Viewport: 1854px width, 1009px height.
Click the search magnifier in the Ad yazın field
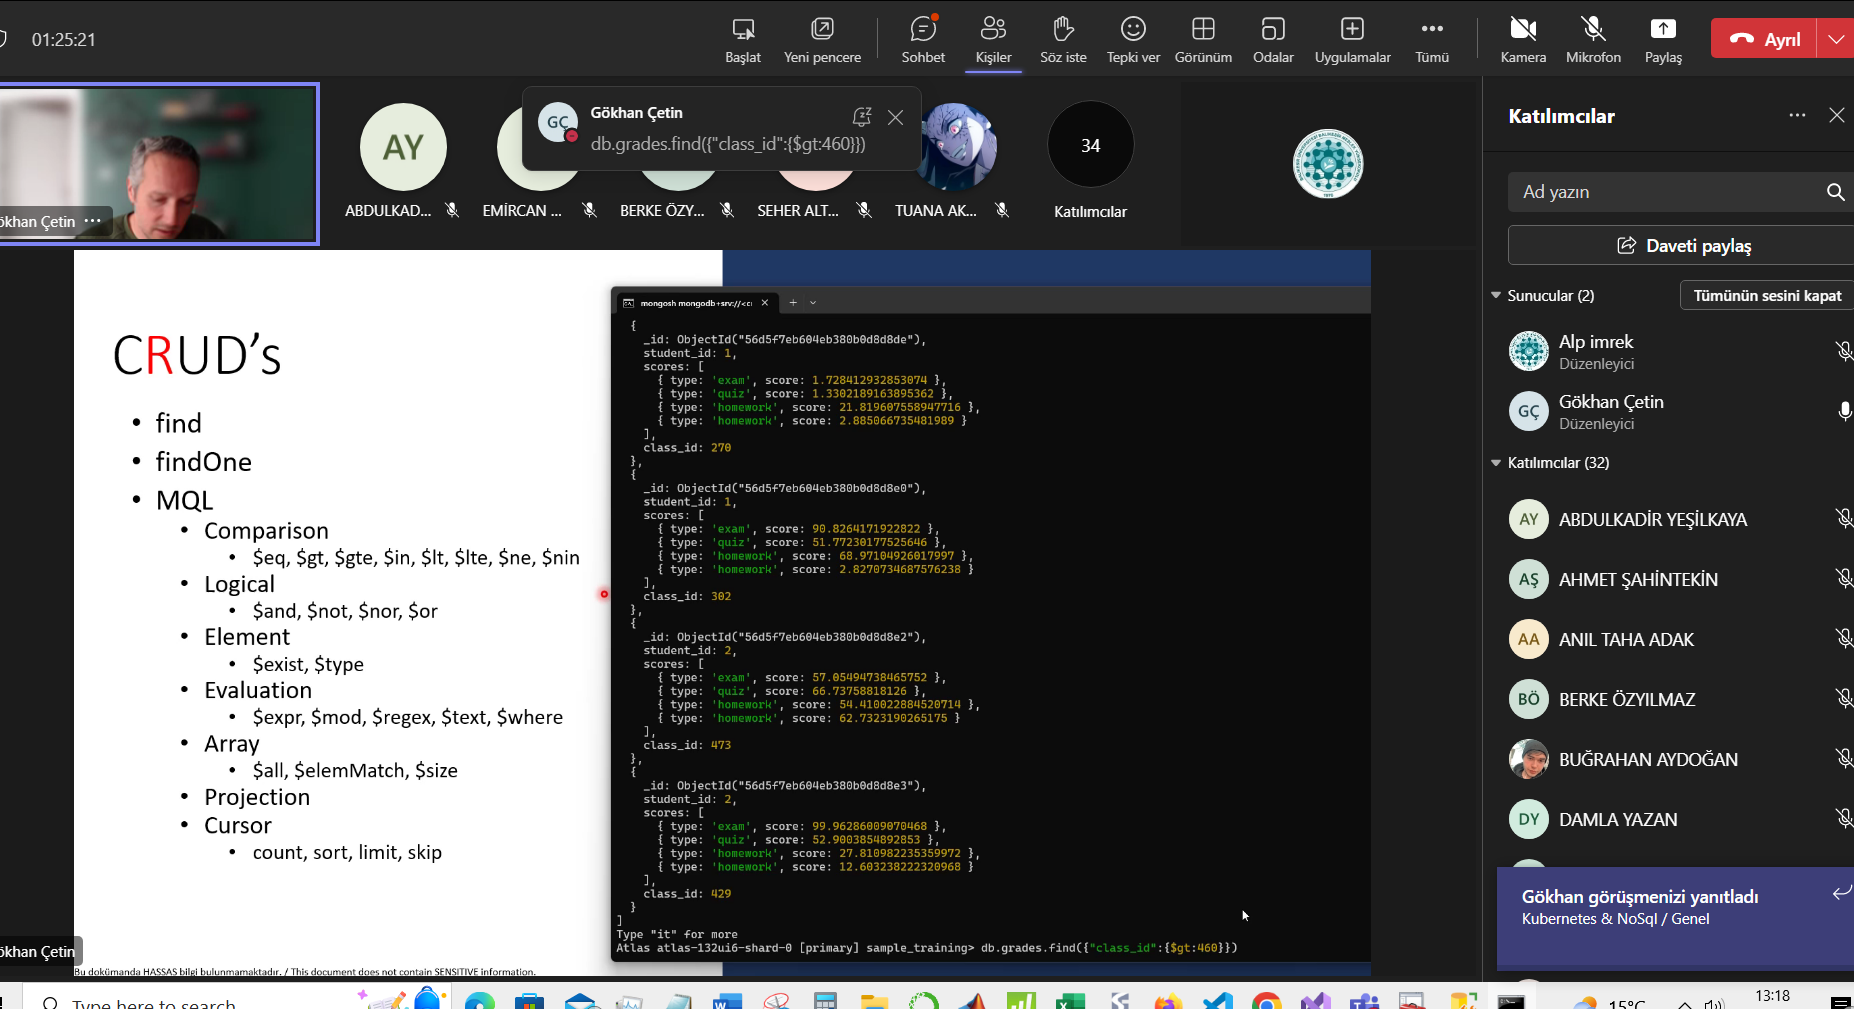[x=1835, y=192]
